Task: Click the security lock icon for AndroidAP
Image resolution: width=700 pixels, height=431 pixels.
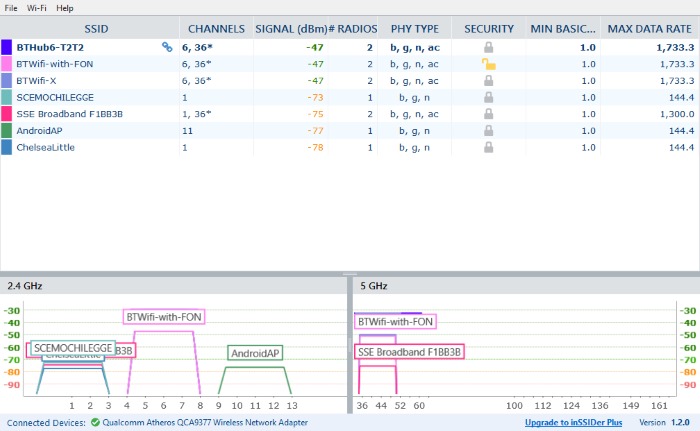Action: coord(490,130)
